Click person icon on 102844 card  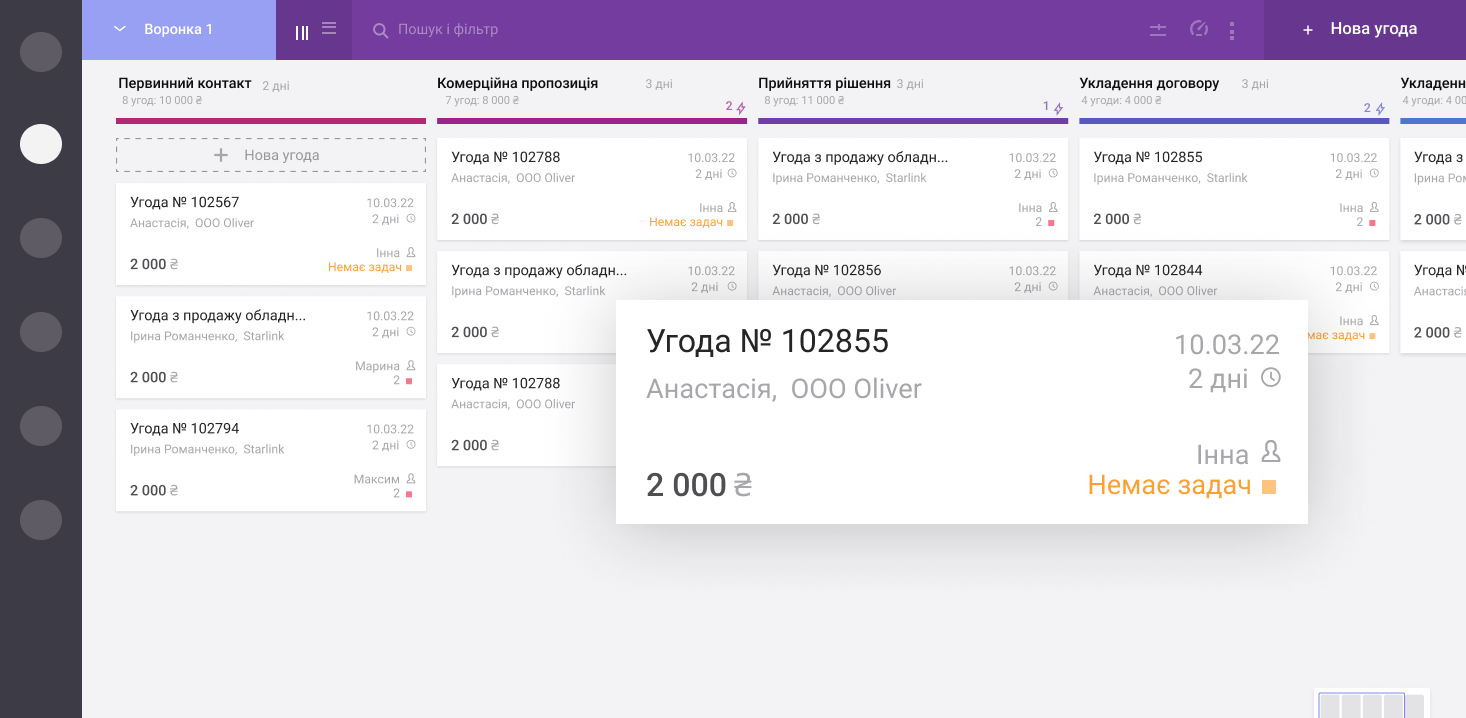(x=1374, y=321)
